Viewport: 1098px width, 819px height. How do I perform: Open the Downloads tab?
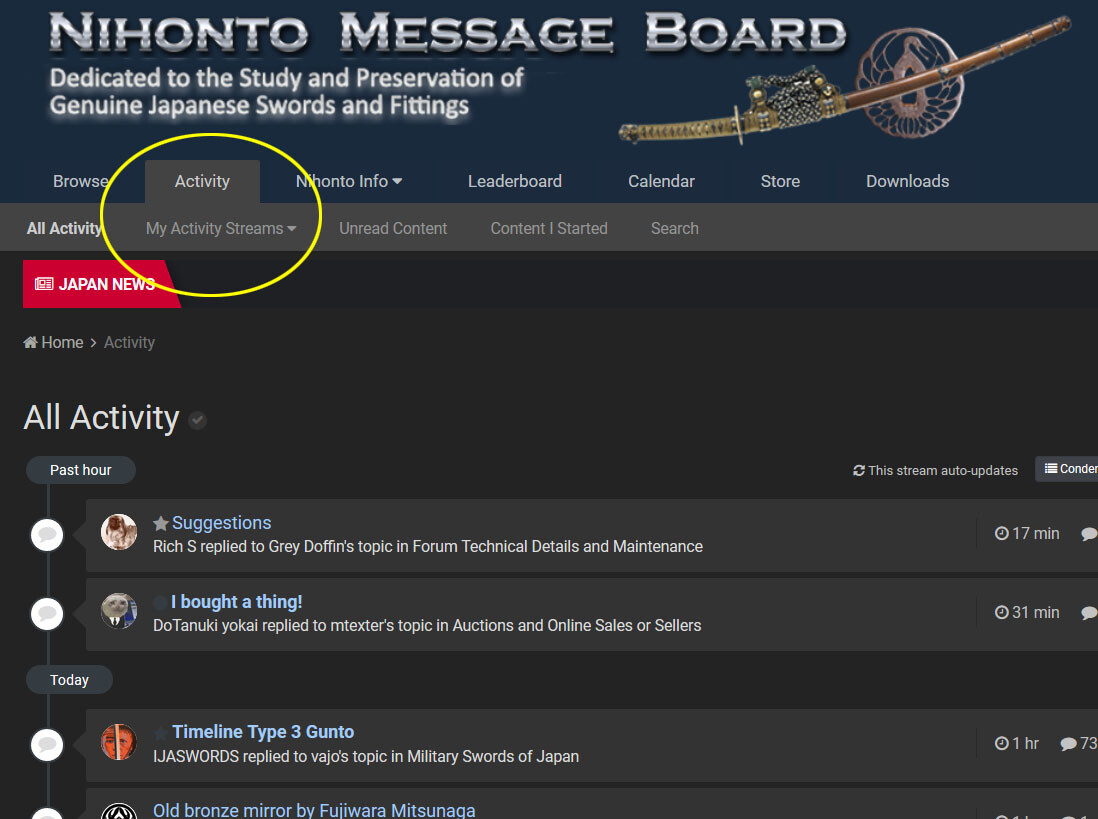pyautogui.click(x=908, y=181)
